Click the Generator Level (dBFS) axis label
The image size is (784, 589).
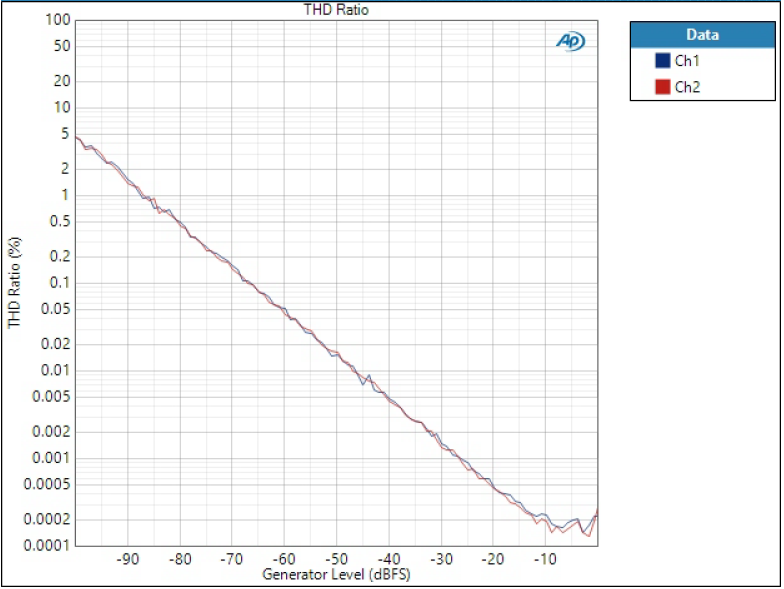[x=336, y=574]
